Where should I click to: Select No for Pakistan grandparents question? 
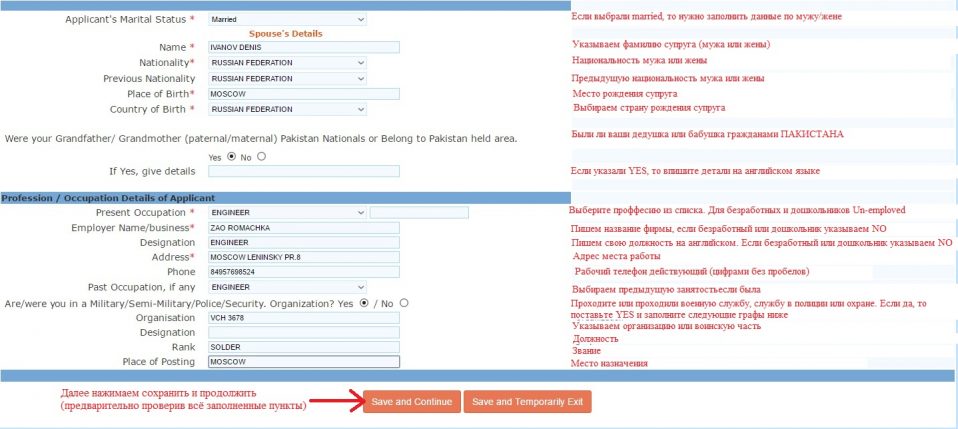(261, 156)
